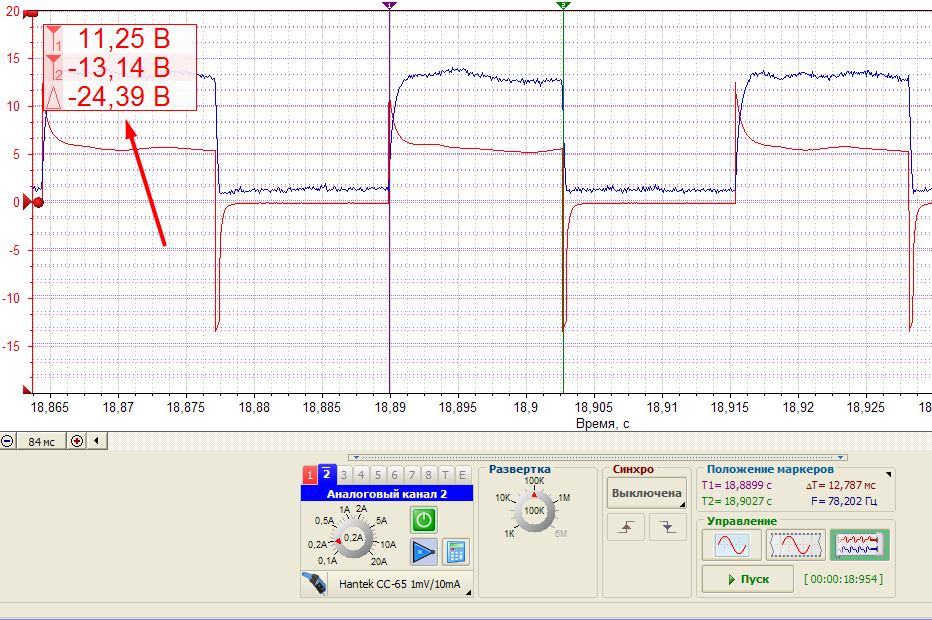The image size is (932, 620).
Task: Click the Время, с axis label
Action: click(602, 424)
